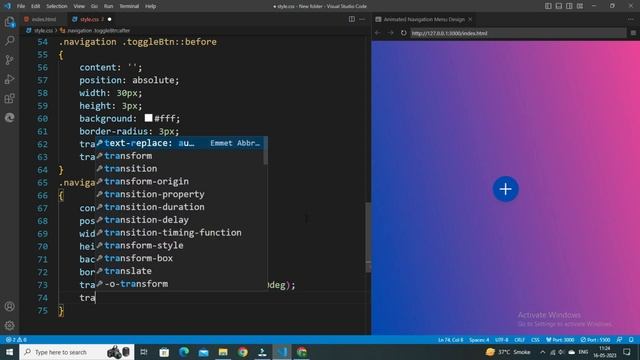Open the Extensions view

coord(9,98)
